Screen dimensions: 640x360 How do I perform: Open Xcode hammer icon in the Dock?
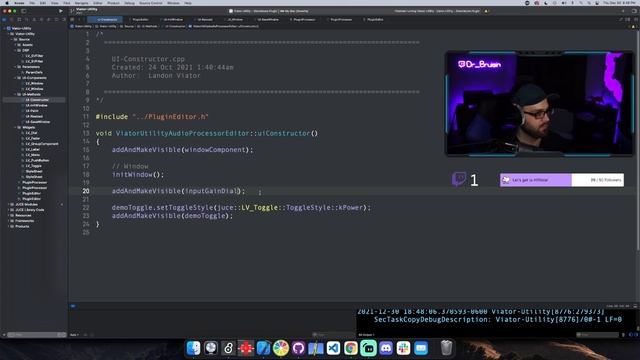[263, 348]
